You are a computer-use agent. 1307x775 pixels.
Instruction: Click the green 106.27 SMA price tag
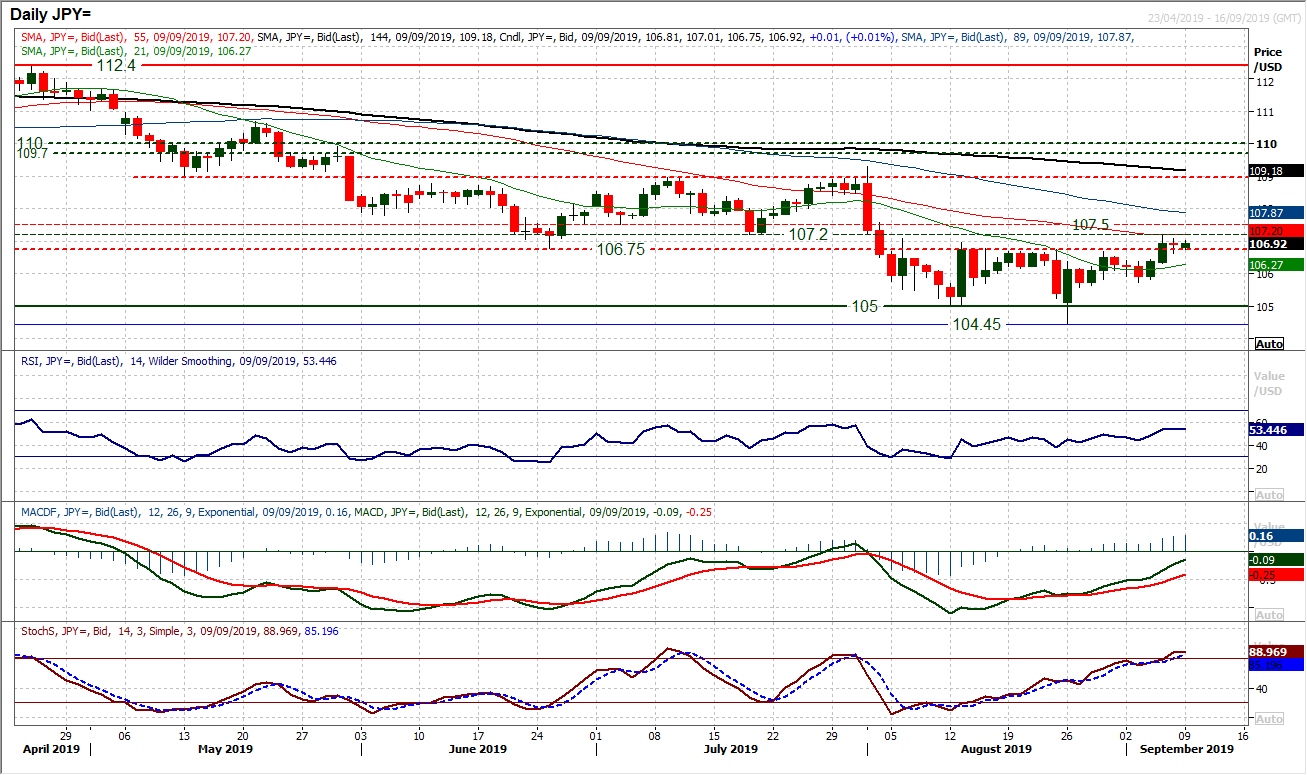coord(1277,264)
